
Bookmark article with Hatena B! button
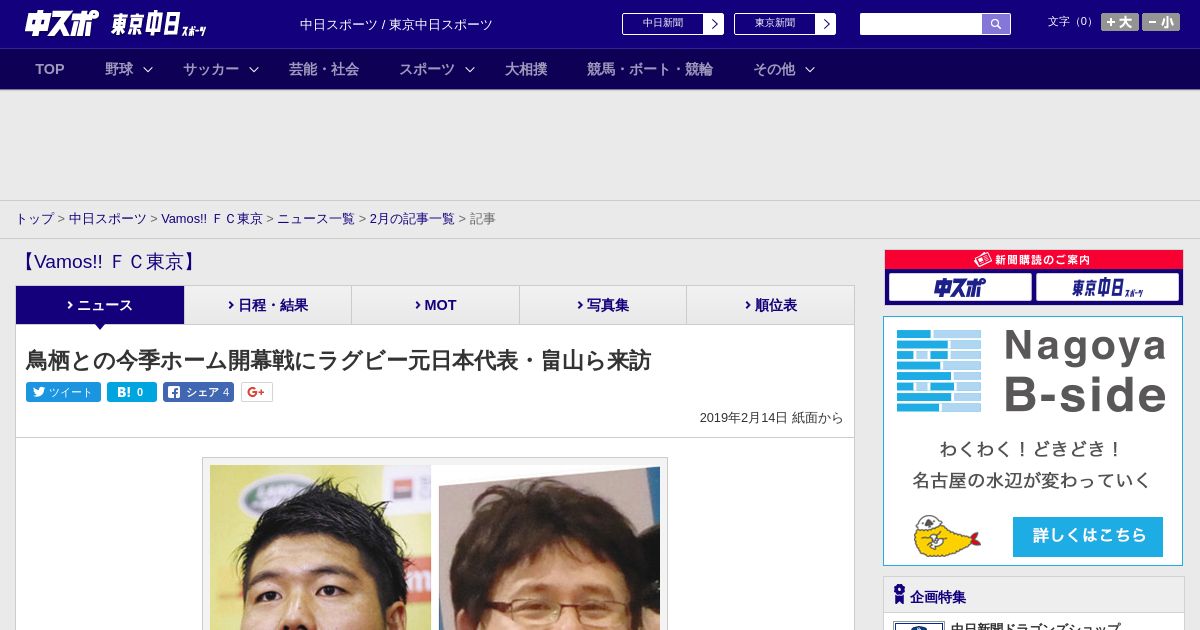[x=132, y=392]
